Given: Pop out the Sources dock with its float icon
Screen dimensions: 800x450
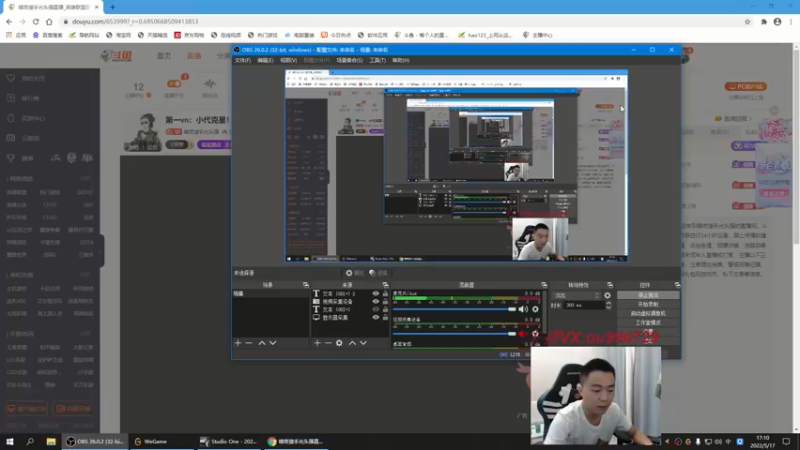Looking at the screenshot, I should tap(385, 285).
